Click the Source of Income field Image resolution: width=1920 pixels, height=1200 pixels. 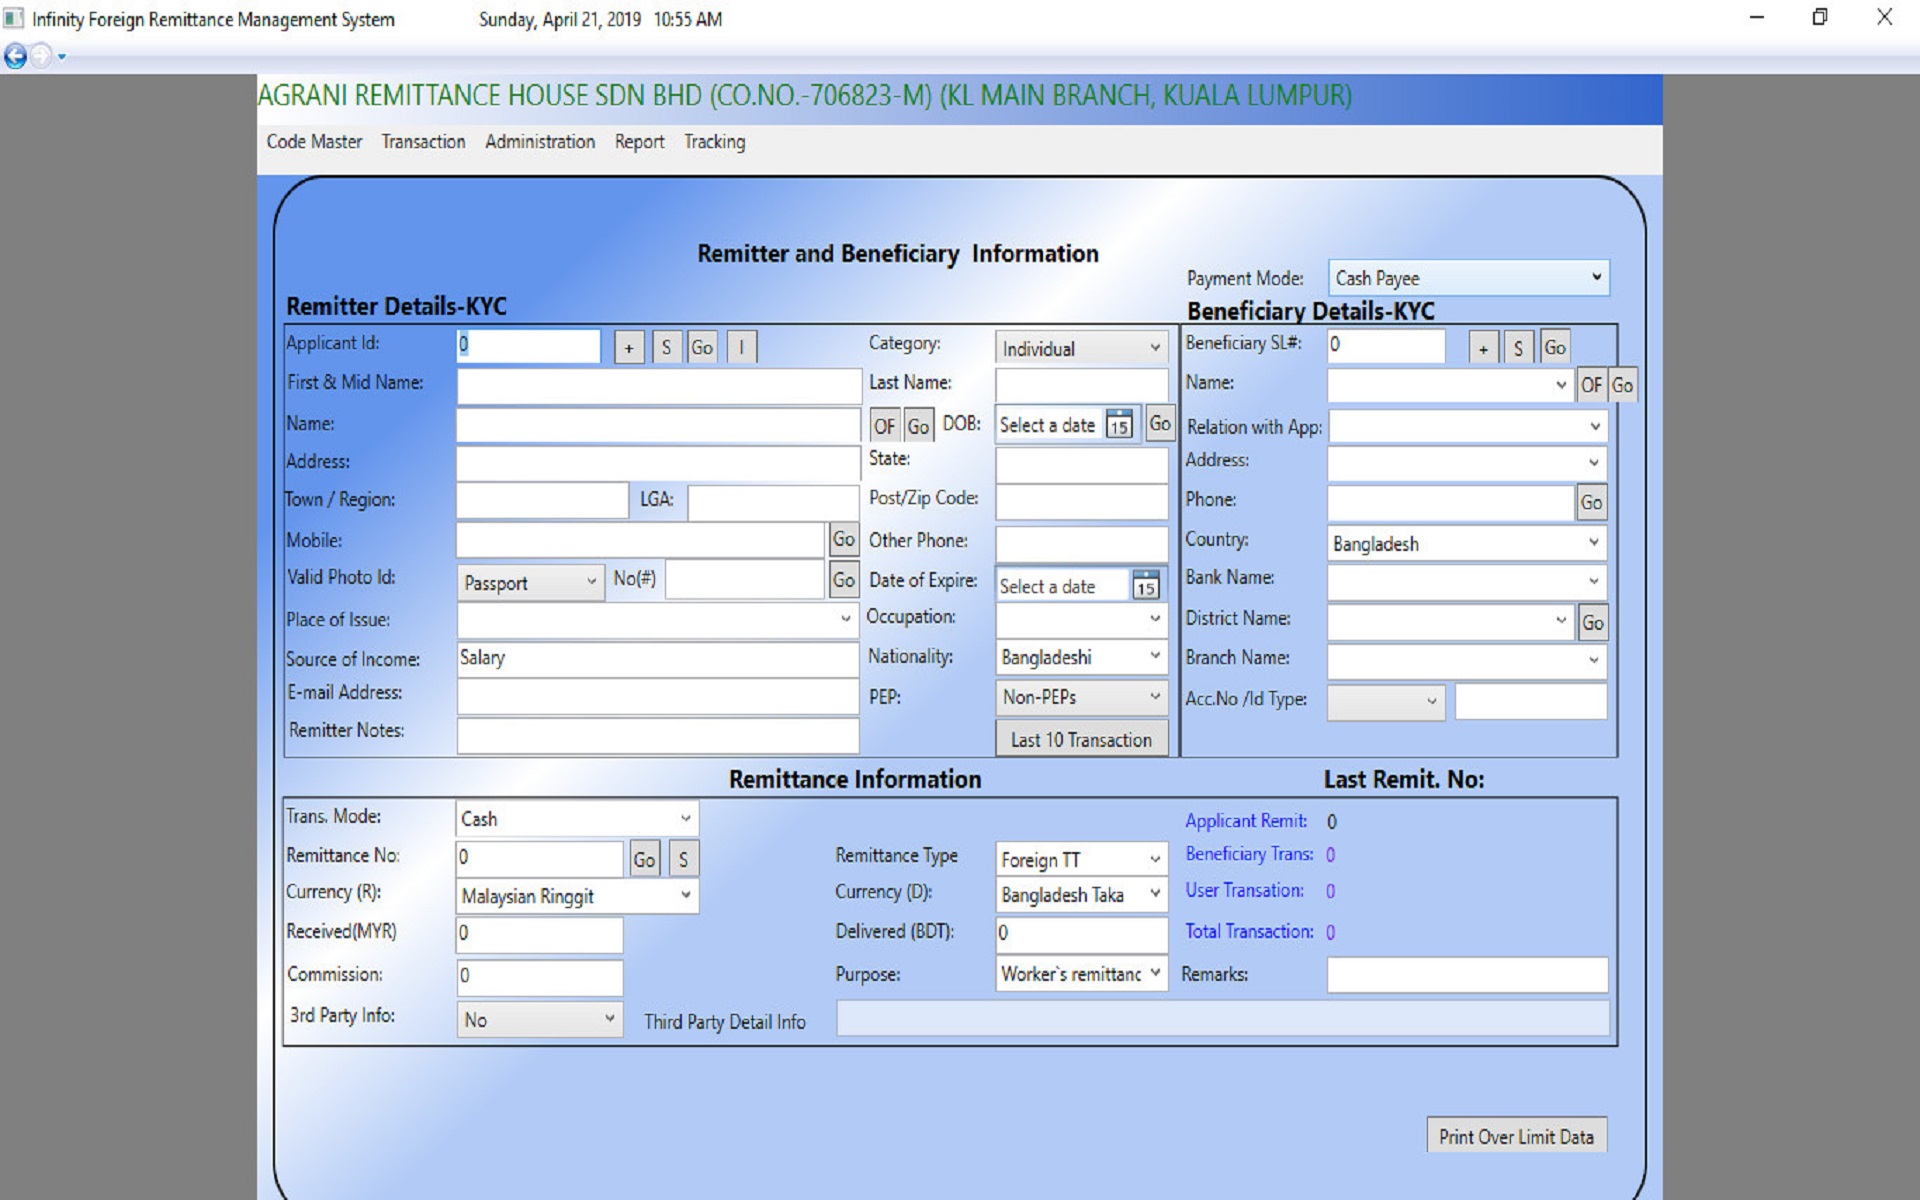point(658,658)
